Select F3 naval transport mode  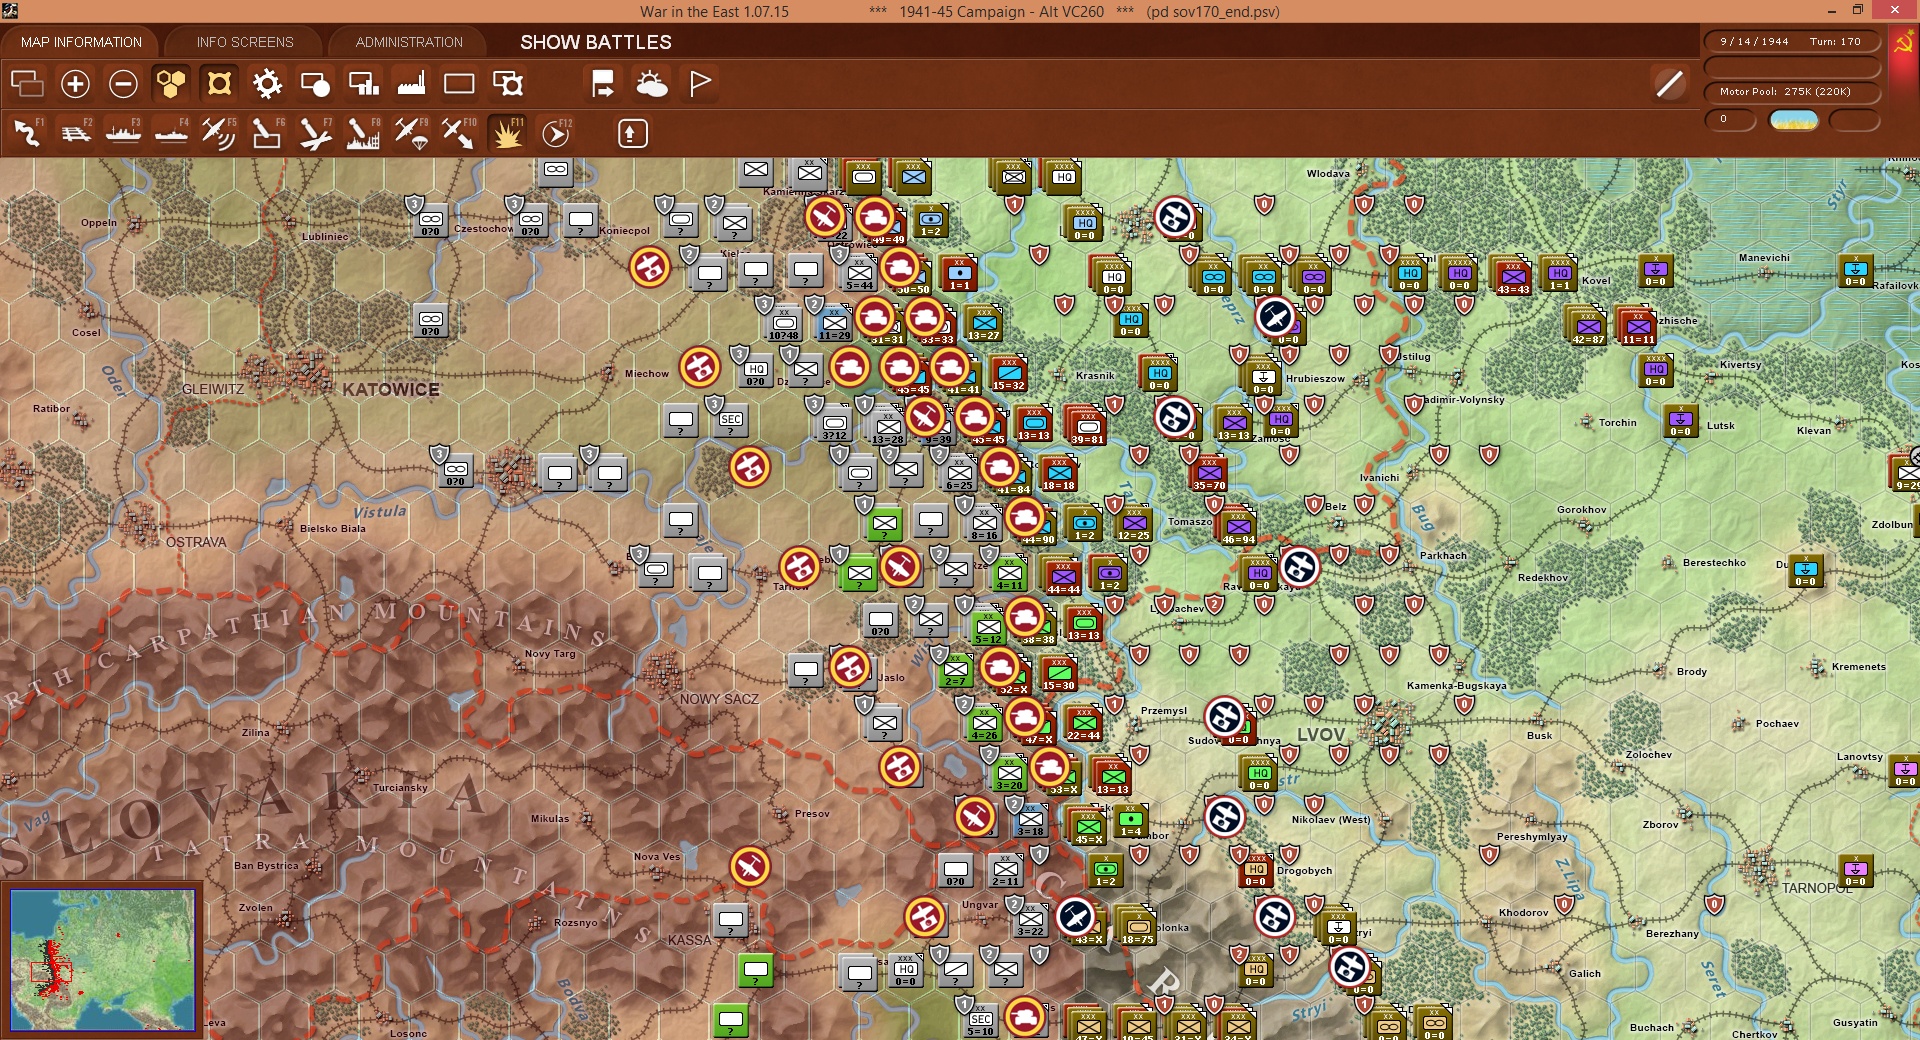tap(123, 133)
